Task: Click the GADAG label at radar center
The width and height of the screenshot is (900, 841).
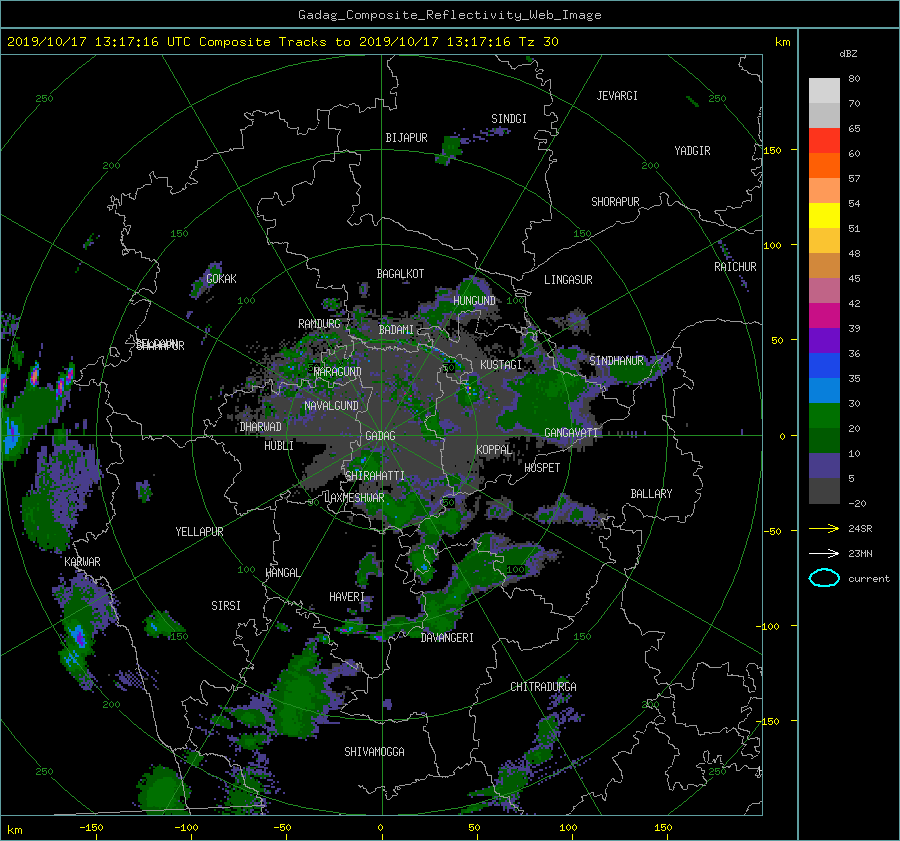Action: pyautogui.click(x=380, y=436)
